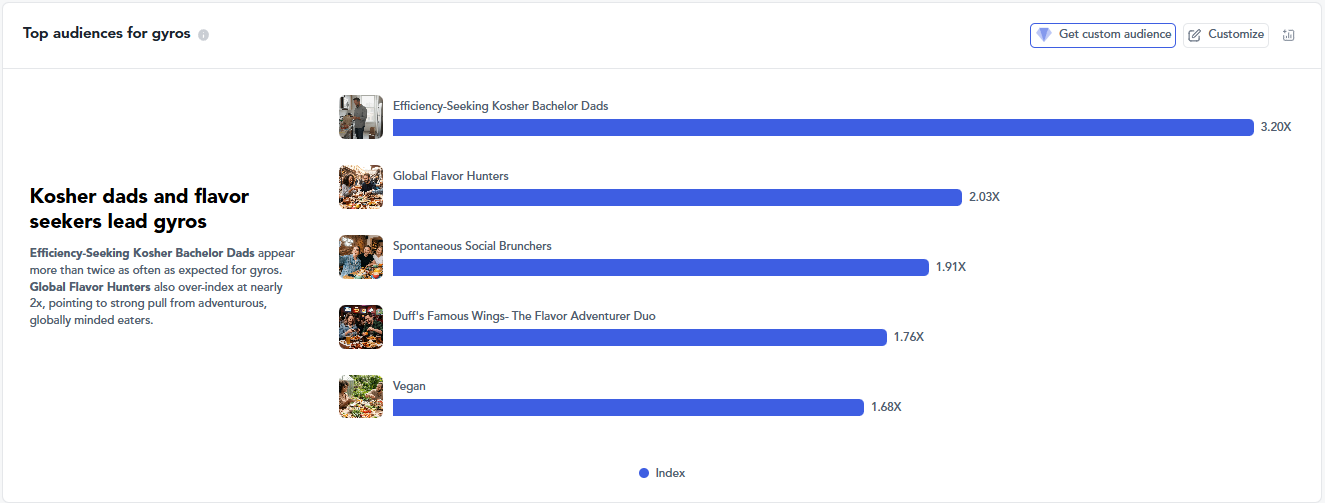
Task: Click the pencil icon in Customize button
Action: (x=1194, y=35)
